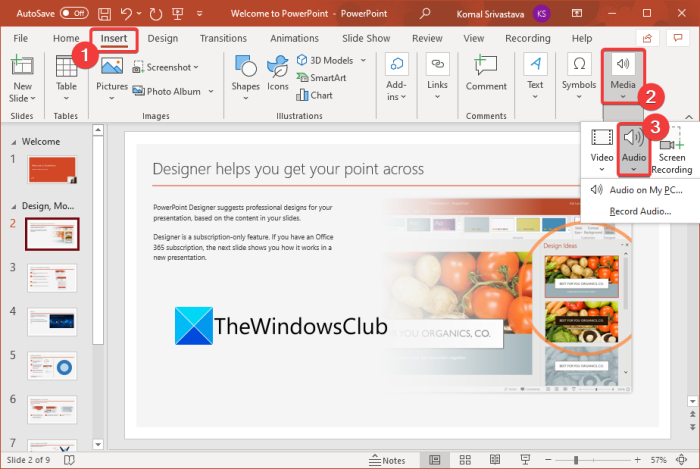The width and height of the screenshot is (700, 469).
Task: Click the New Slide icon
Action: pos(22,66)
